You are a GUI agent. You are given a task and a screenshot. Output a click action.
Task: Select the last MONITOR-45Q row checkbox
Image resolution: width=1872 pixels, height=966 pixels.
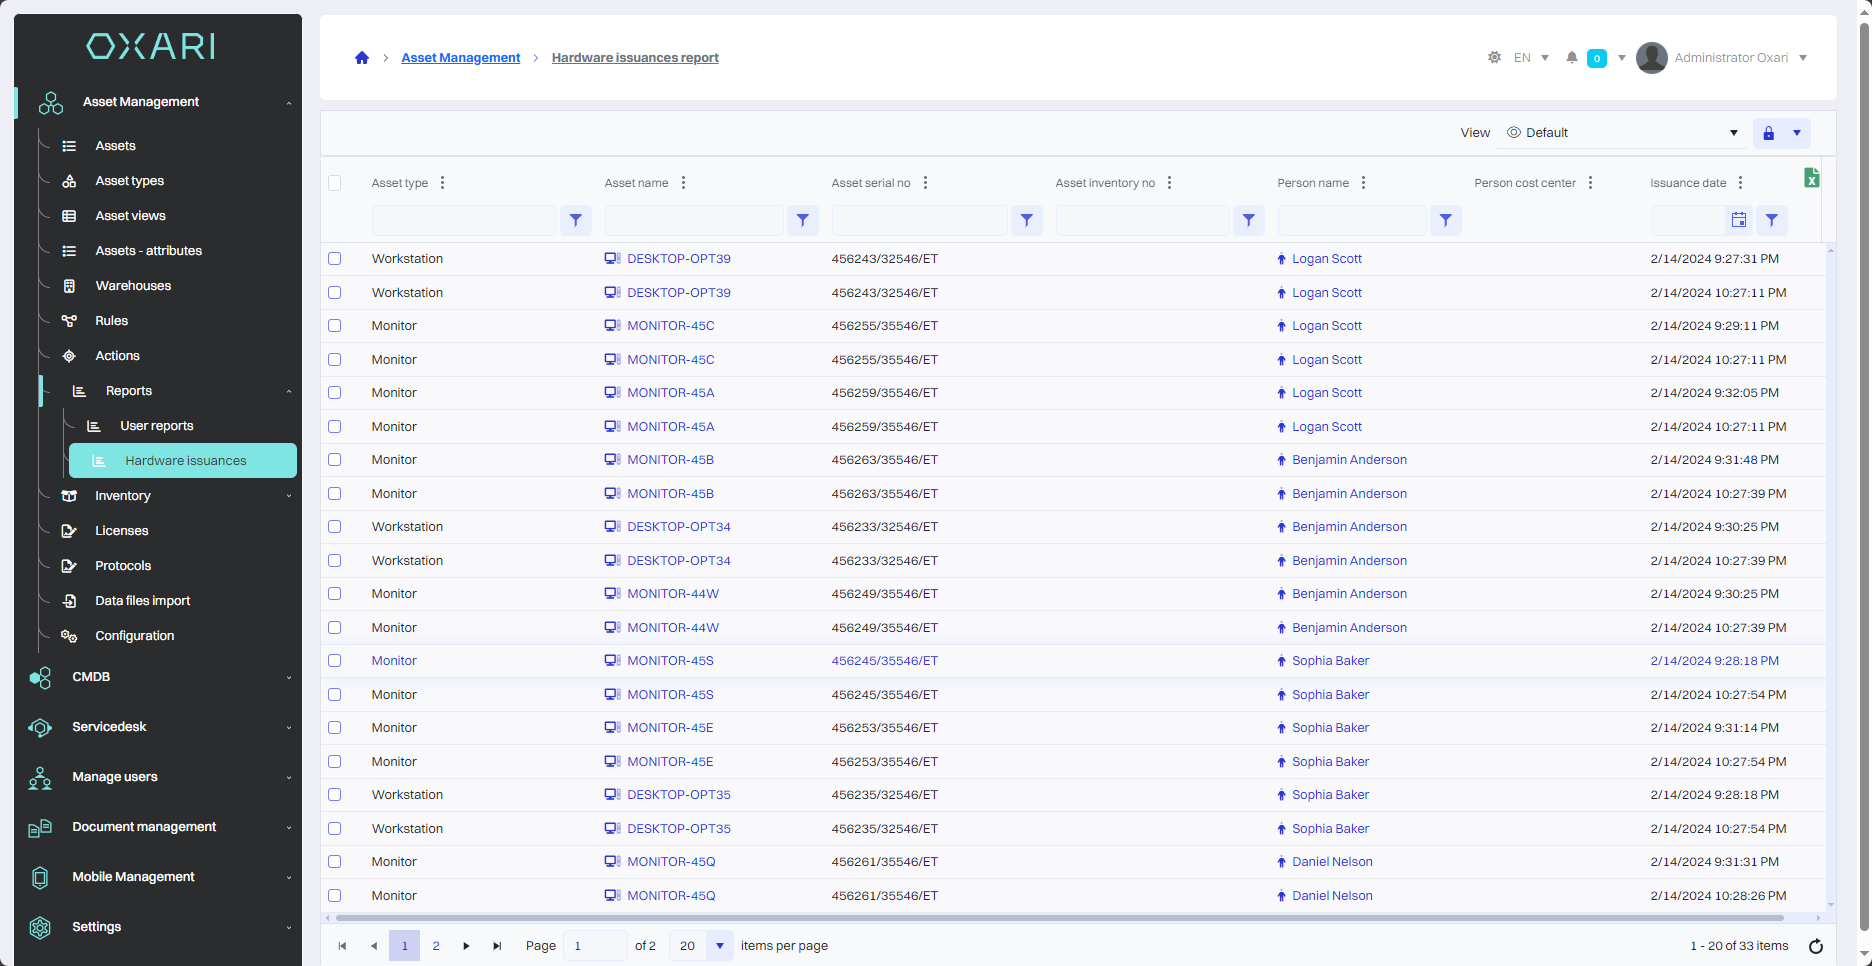coord(335,896)
